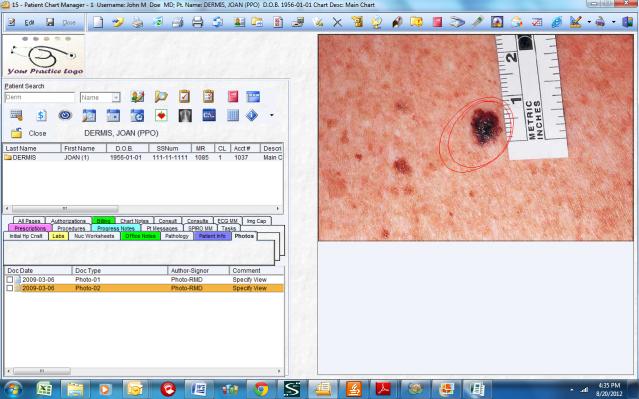Open the arrow dropdown just before the last toolbar icon
This screenshot has width=639, height=399.
pos(613,22)
